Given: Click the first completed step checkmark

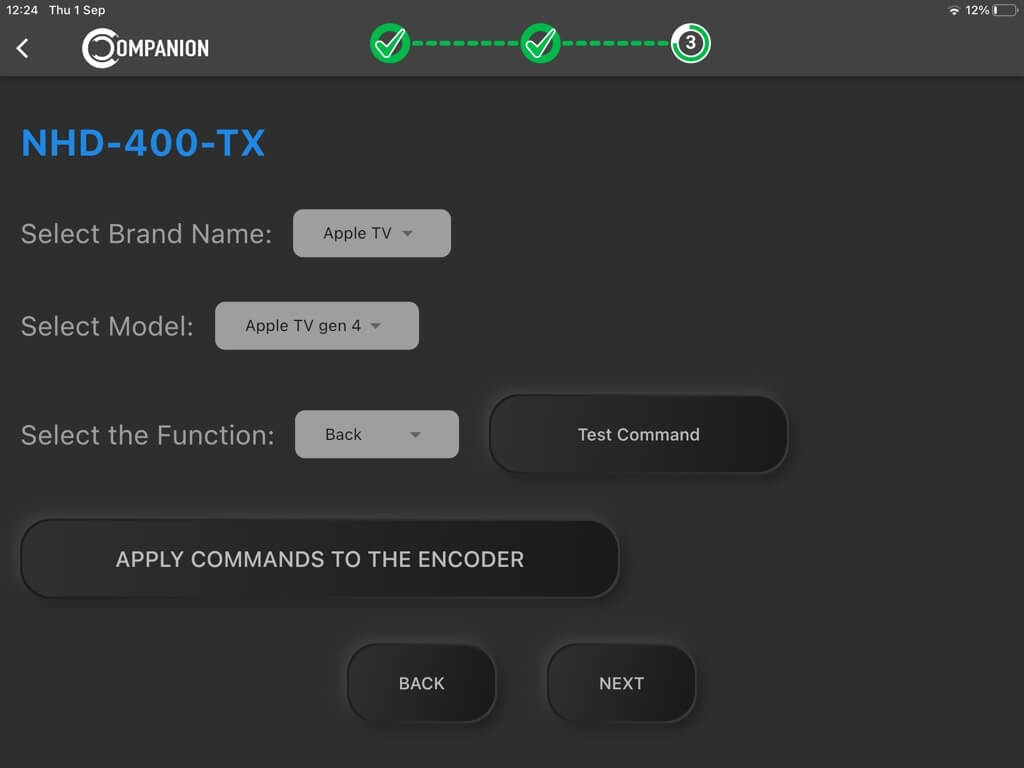Looking at the screenshot, I should pyautogui.click(x=390, y=44).
